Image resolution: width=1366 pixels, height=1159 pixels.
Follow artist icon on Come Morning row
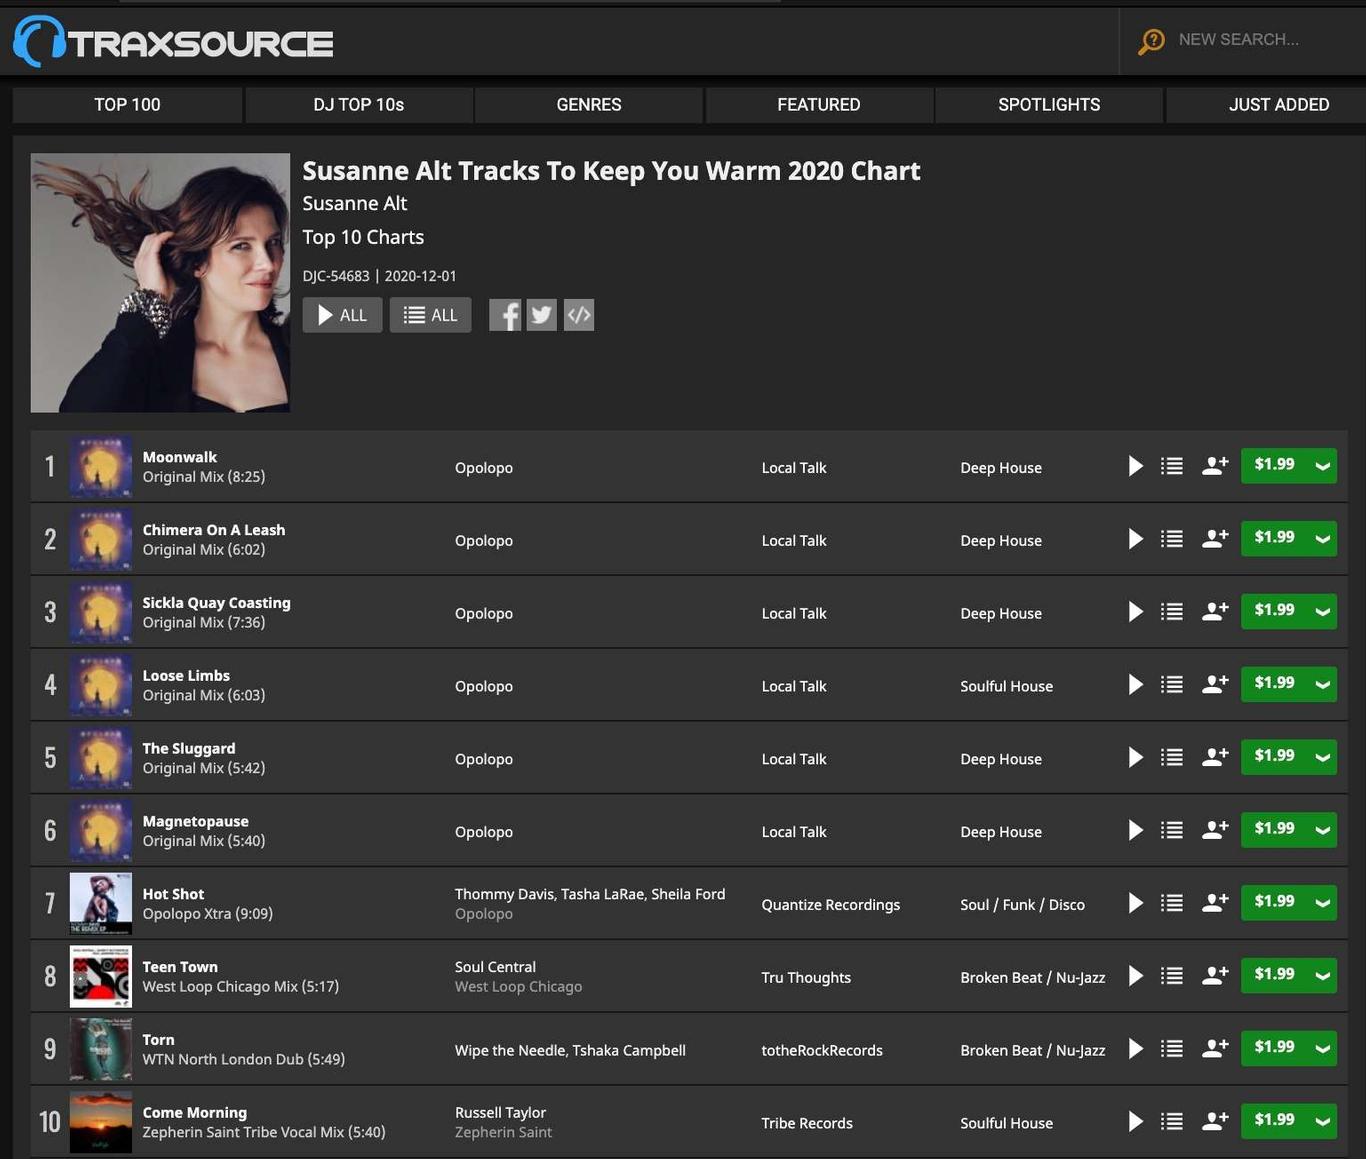coord(1215,1122)
